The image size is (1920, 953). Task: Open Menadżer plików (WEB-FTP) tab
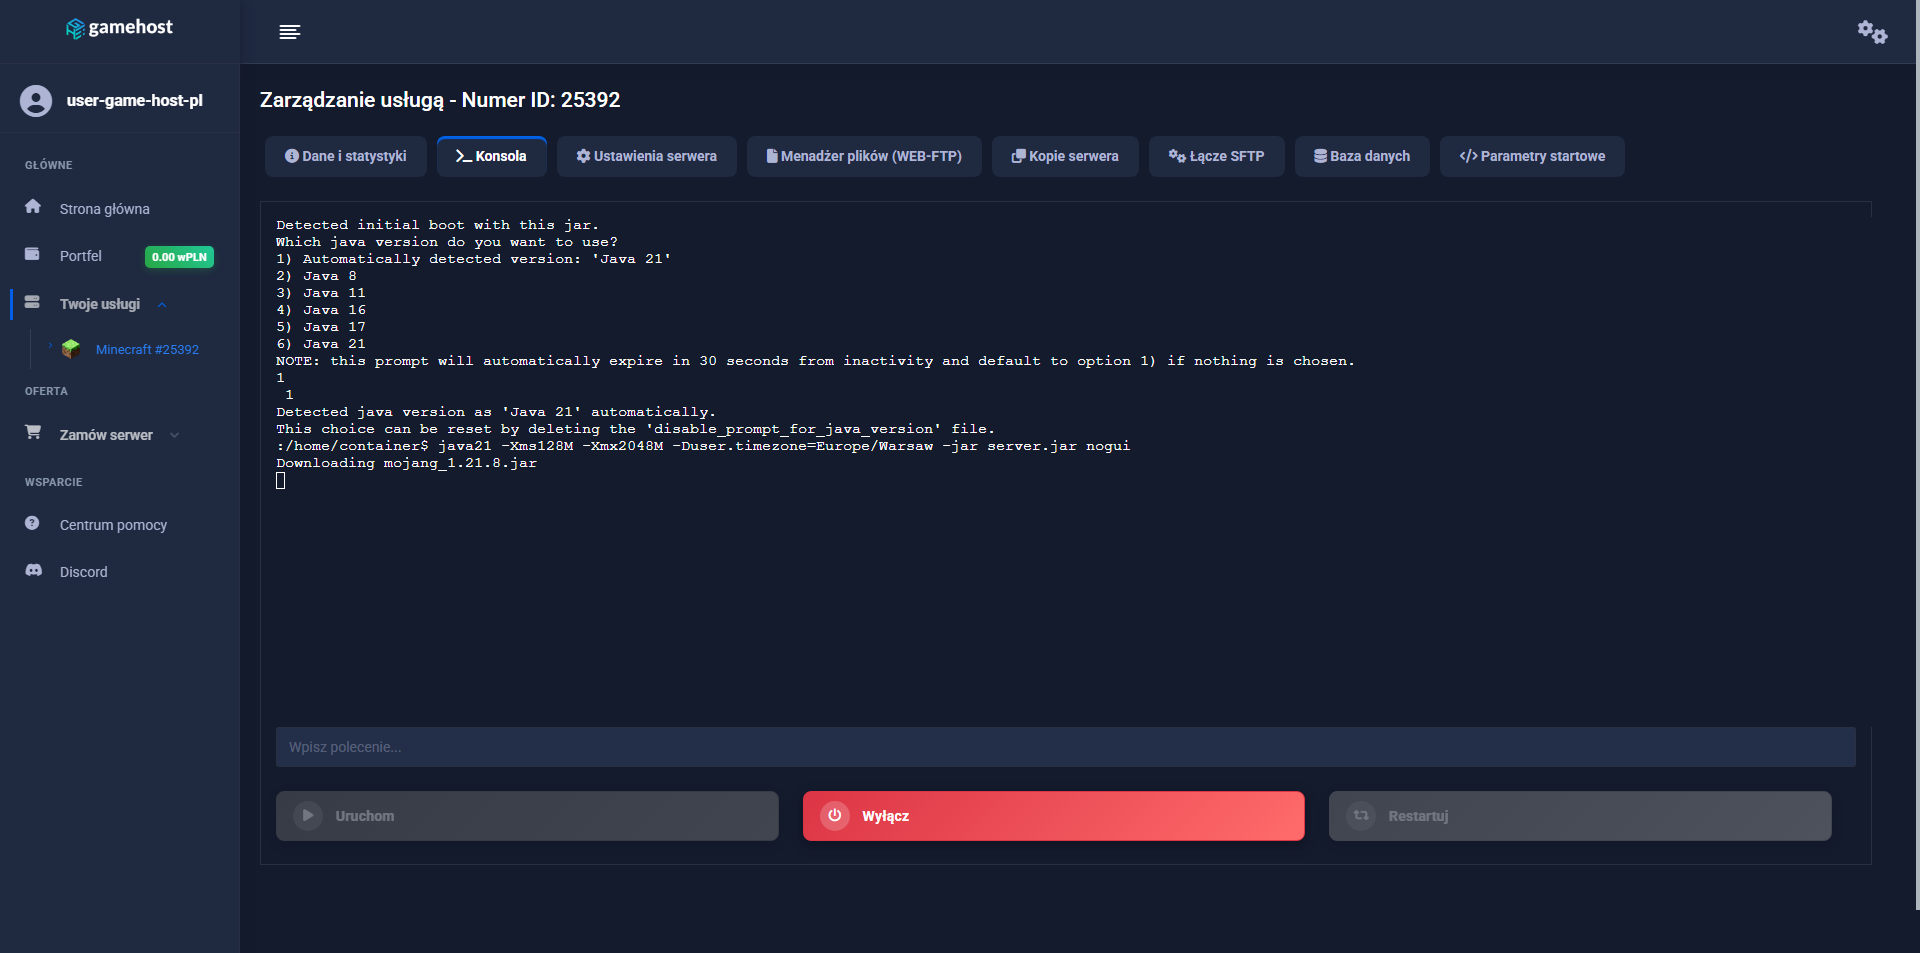(864, 157)
